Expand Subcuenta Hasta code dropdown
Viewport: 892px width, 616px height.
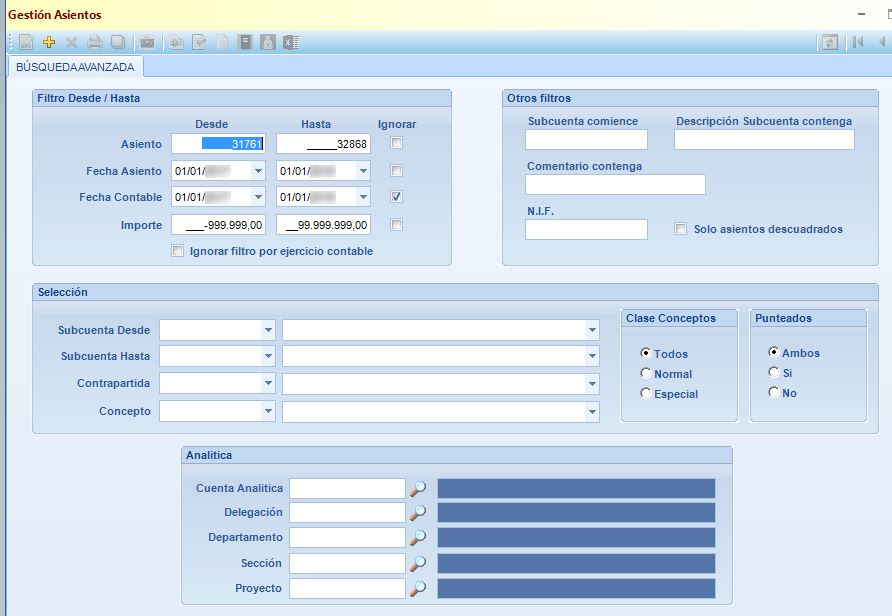268,356
